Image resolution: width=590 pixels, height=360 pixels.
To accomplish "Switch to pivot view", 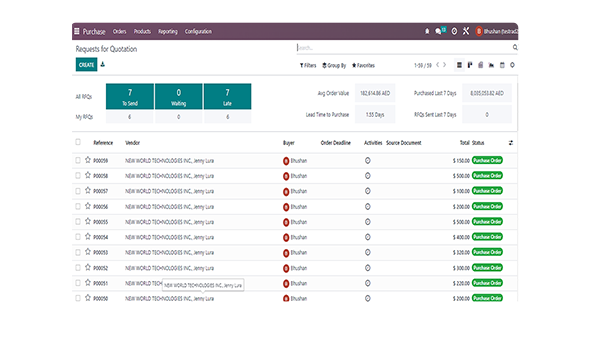I will 481,65.
